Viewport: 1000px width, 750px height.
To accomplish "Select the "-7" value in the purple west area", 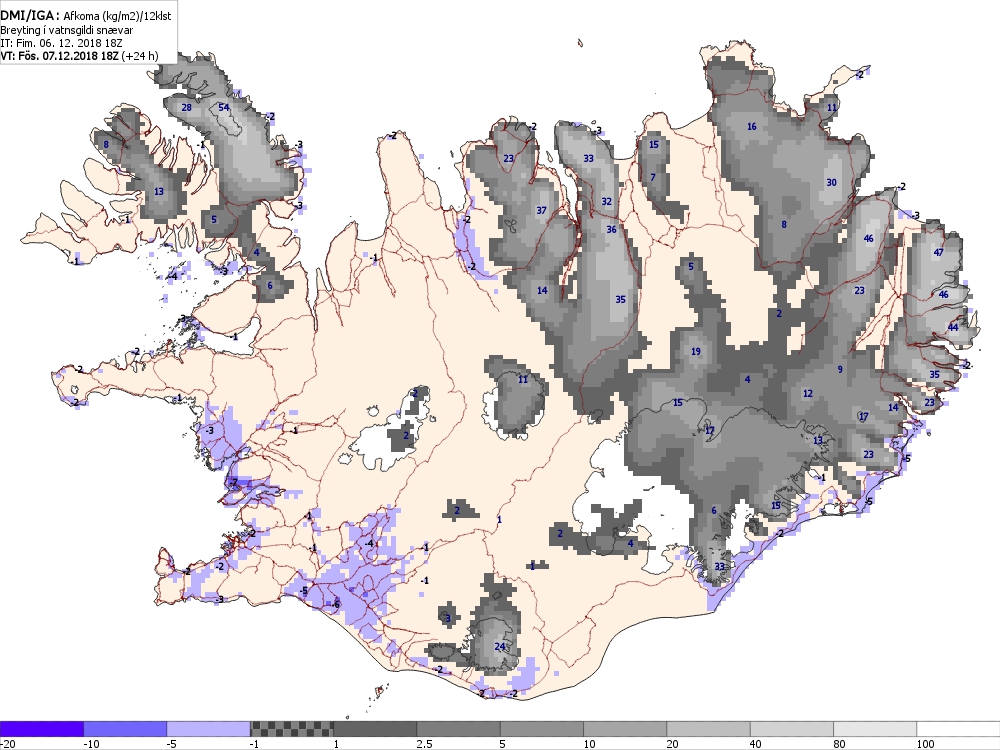I will 234,482.
